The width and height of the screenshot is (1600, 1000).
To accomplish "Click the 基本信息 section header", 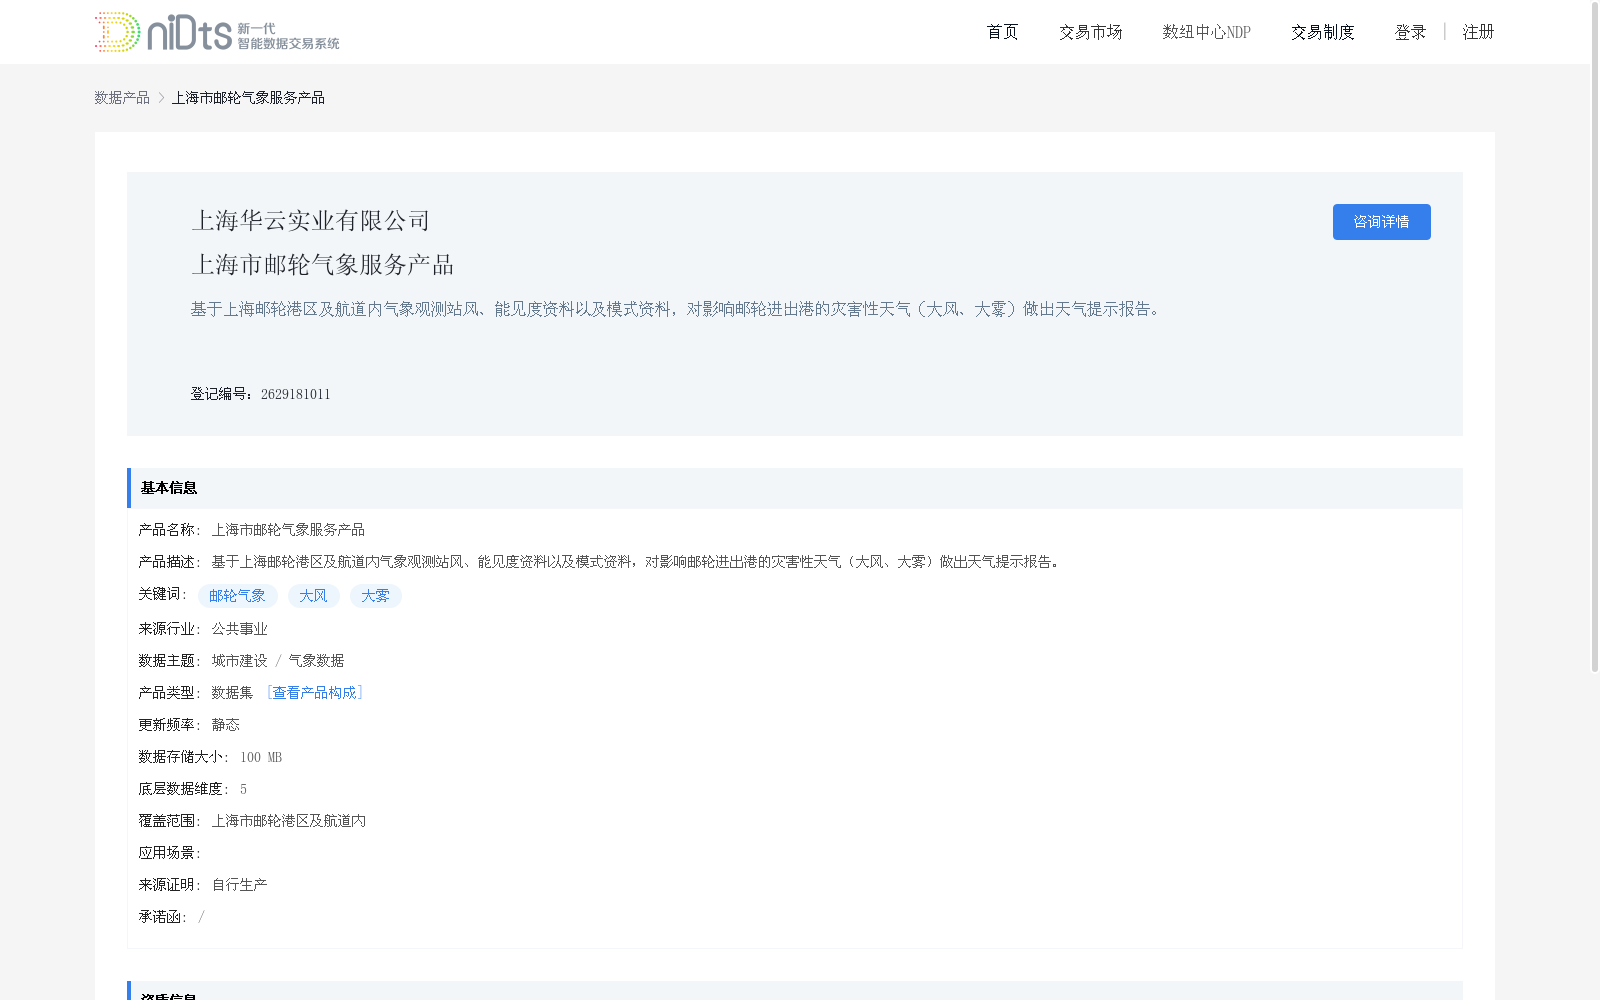I will [795, 488].
